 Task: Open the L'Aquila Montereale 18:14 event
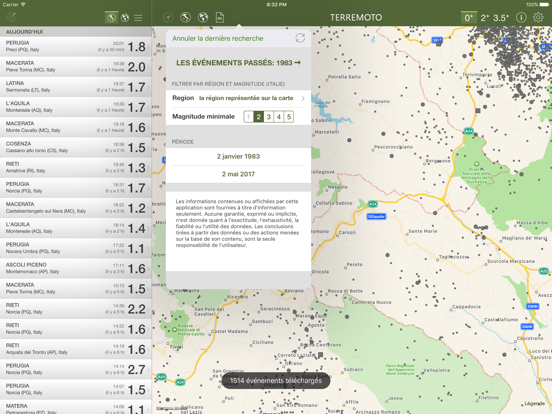(76, 228)
